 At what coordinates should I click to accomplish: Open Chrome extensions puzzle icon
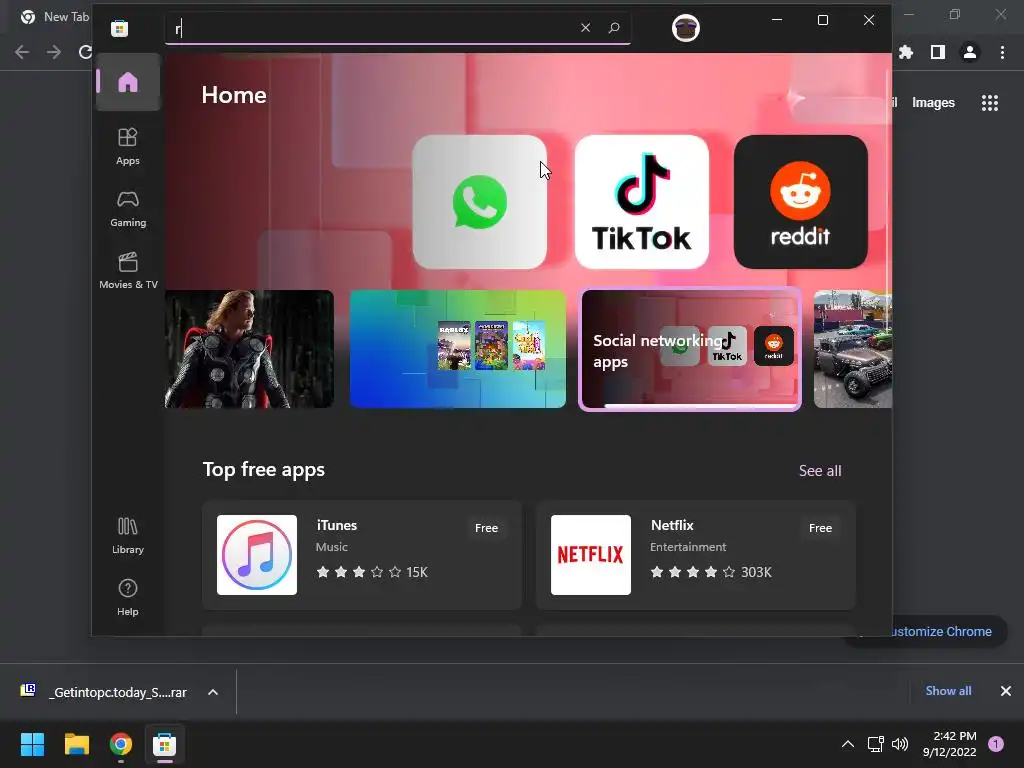[x=906, y=52]
